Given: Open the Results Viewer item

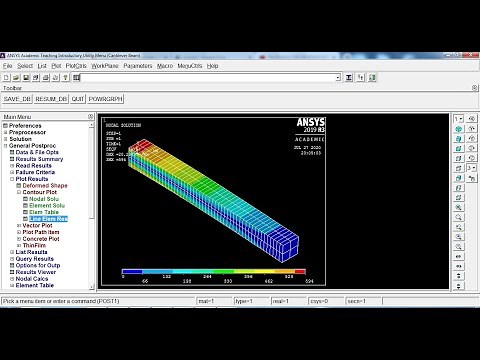Looking at the screenshot, I should 36,272.
